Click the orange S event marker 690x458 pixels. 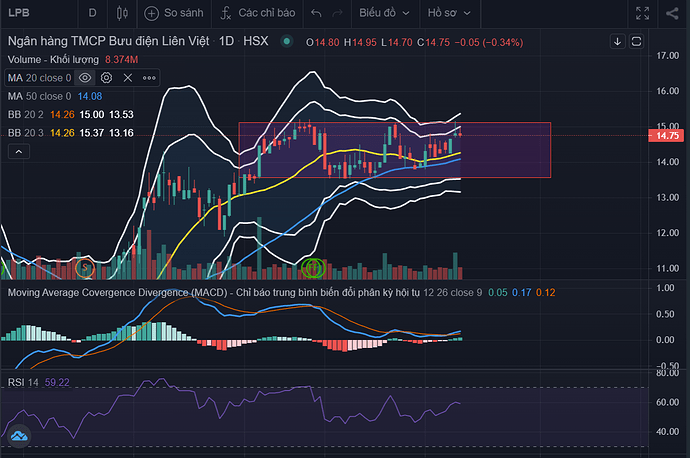(85, 267)
